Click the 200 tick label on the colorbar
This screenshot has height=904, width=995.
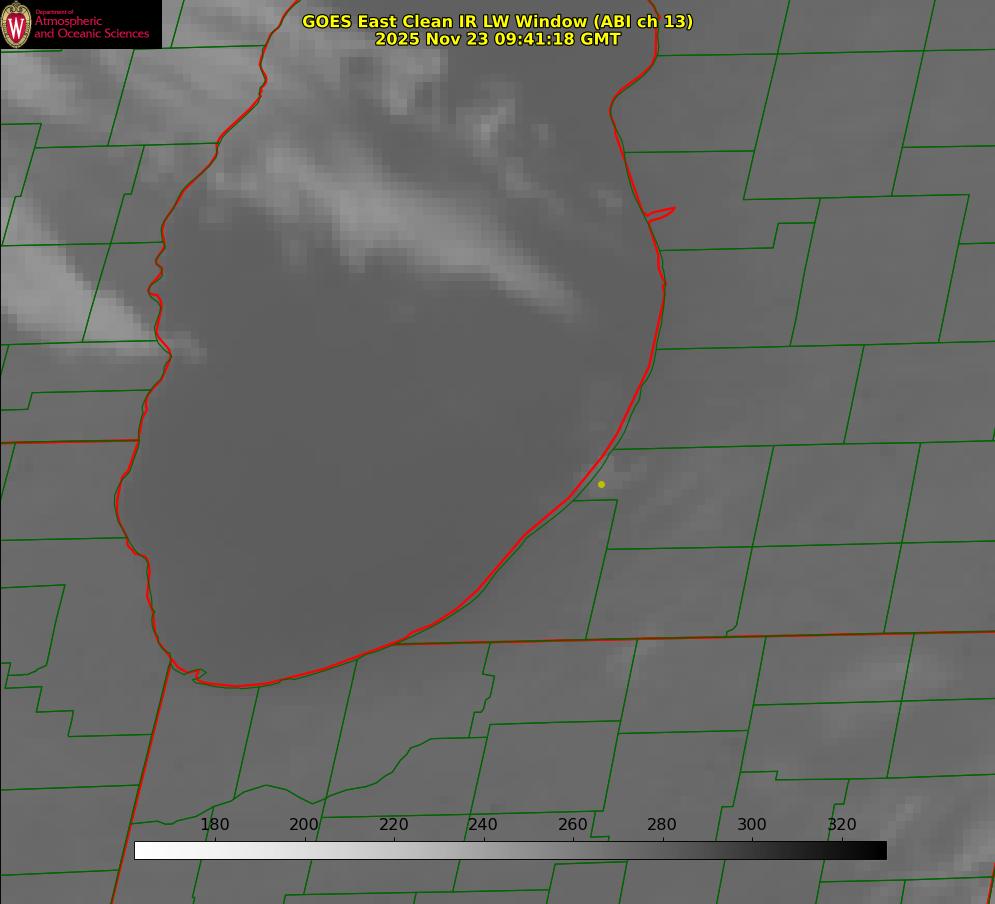(304, 824)
